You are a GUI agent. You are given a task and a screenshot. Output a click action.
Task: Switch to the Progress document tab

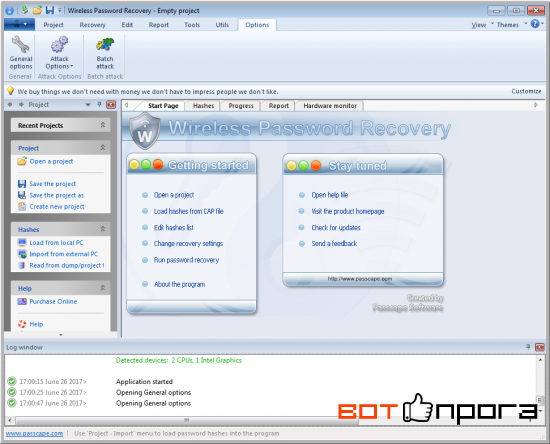pos(241,106)
